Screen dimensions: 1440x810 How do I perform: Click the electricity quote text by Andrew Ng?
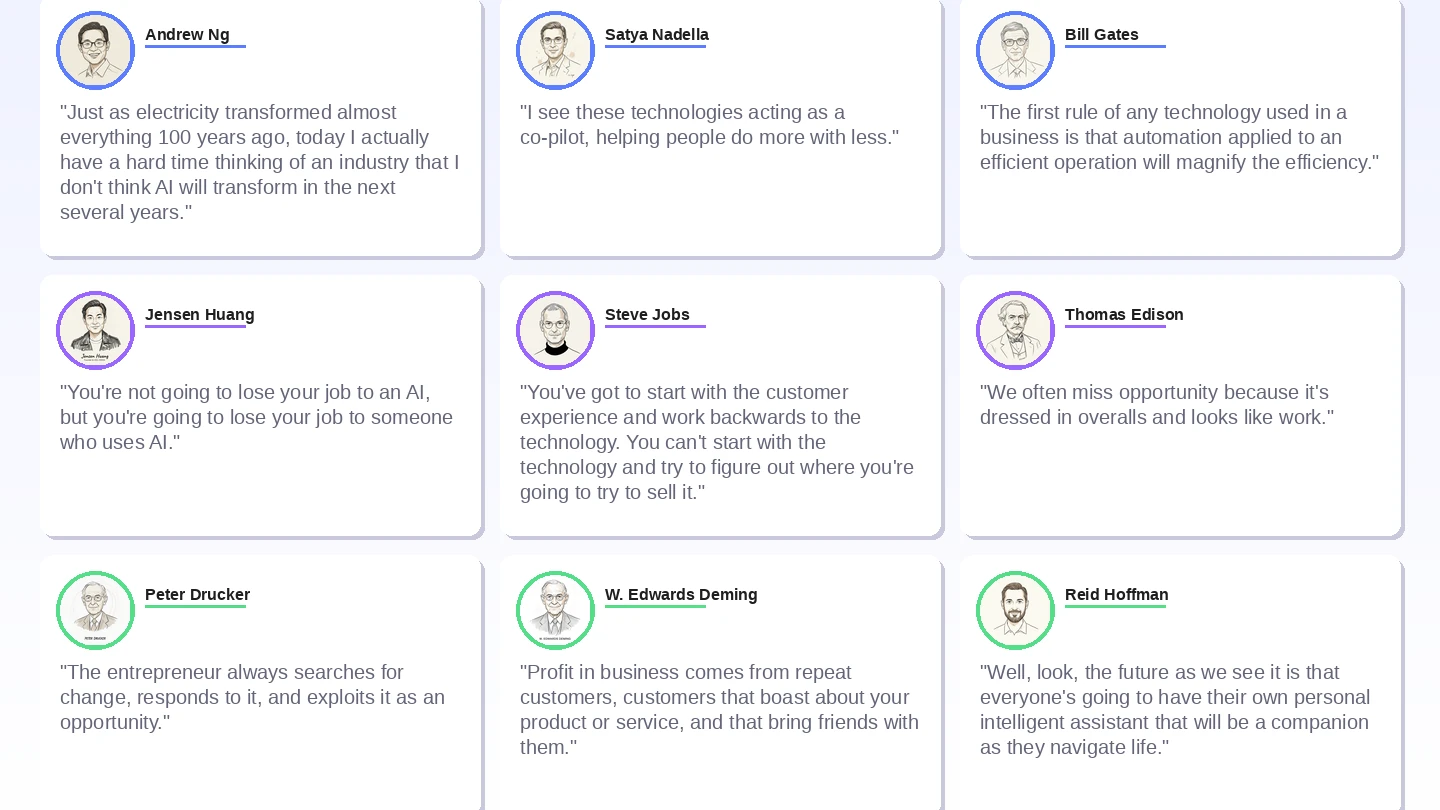coord(259,162)
